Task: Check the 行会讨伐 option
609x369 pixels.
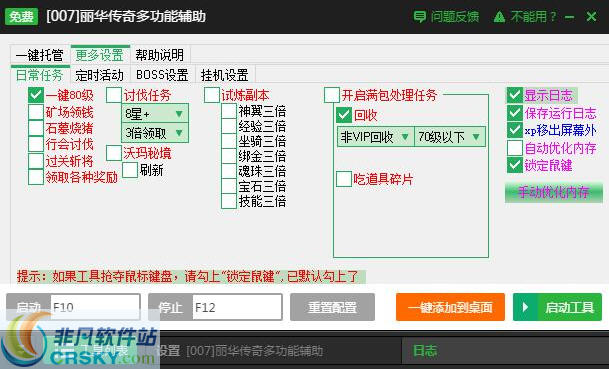Action: tap(36, 144)
